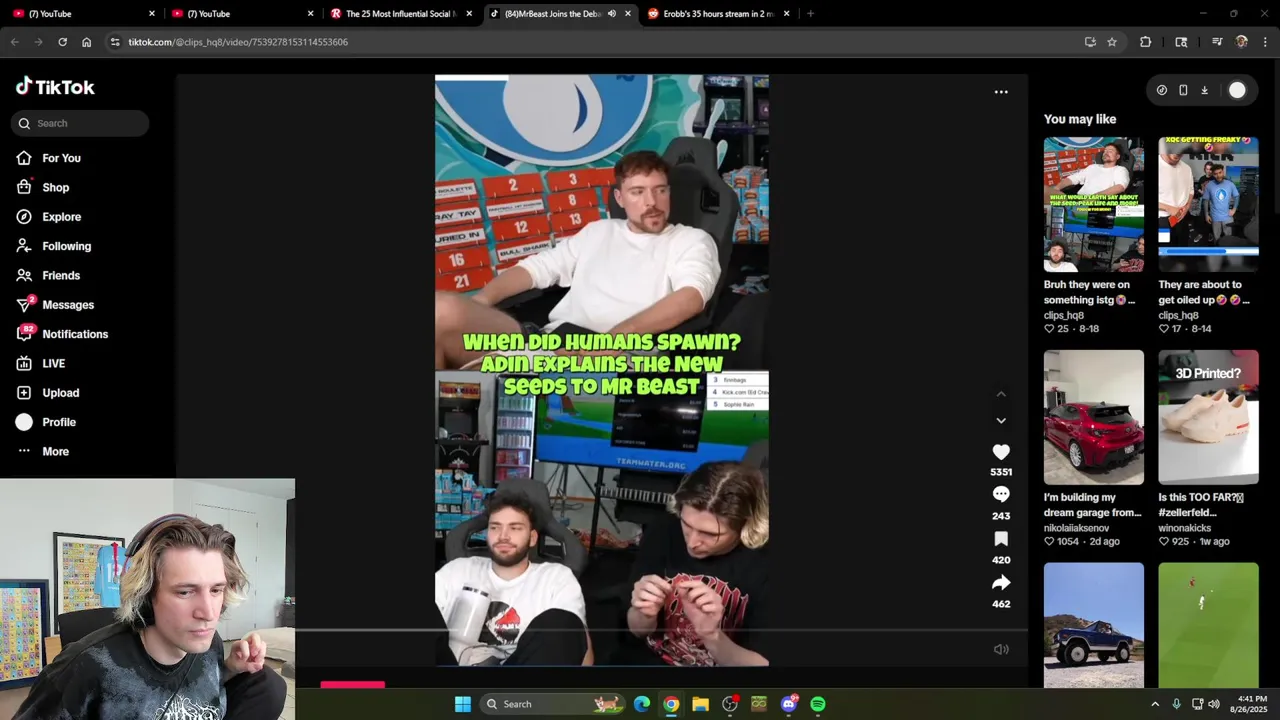Open the For You feed
Image resolution: width=1280 pixels, height=720 pixels.
pos(48,158)
